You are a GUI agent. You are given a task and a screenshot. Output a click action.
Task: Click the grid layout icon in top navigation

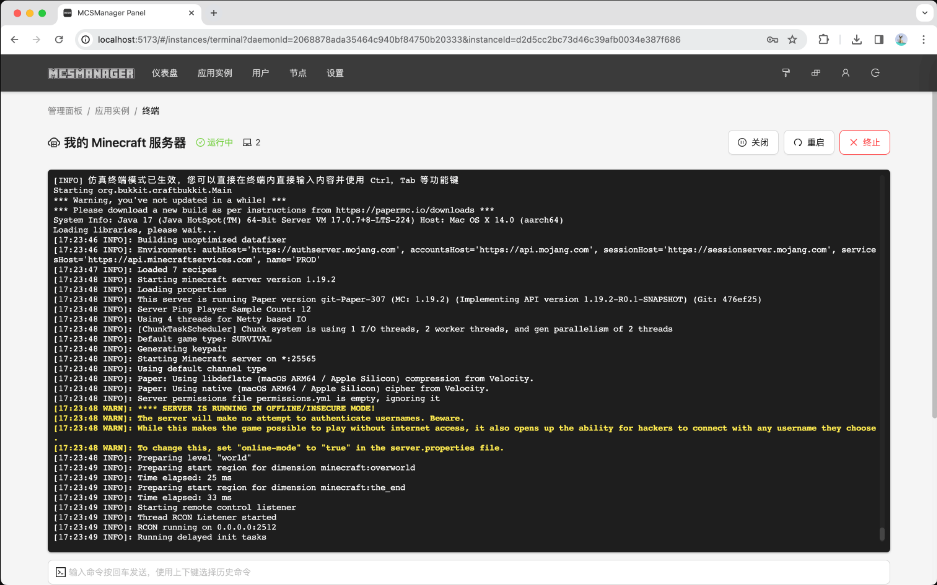click(x=818, y=73)
